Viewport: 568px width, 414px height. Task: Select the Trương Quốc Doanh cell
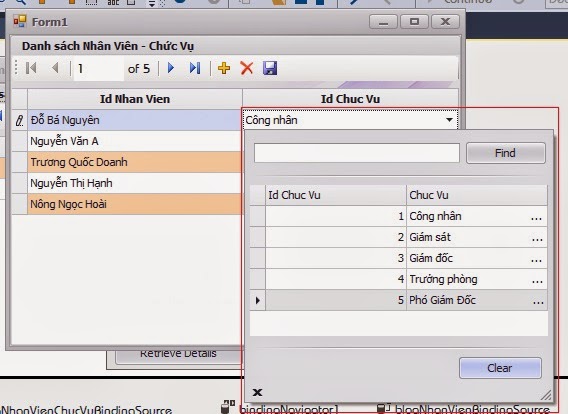134,162
